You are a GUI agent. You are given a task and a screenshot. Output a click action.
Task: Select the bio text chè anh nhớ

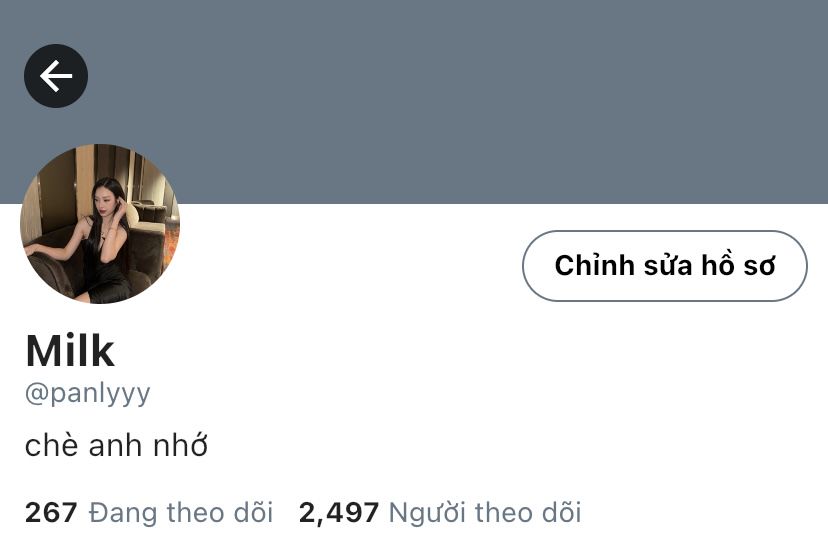(x=116, y=446)
